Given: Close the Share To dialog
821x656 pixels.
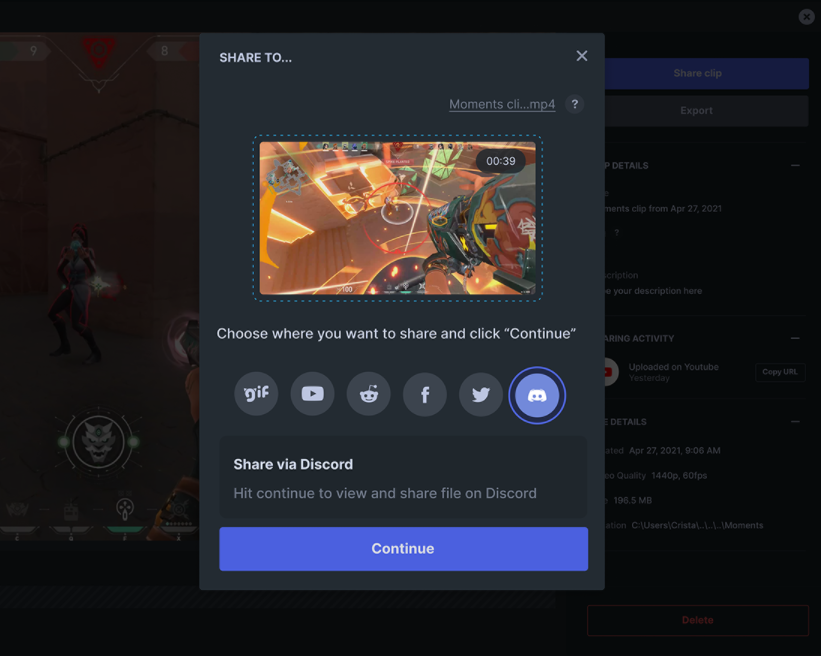Looking at the screenshot, I should 582,56.
